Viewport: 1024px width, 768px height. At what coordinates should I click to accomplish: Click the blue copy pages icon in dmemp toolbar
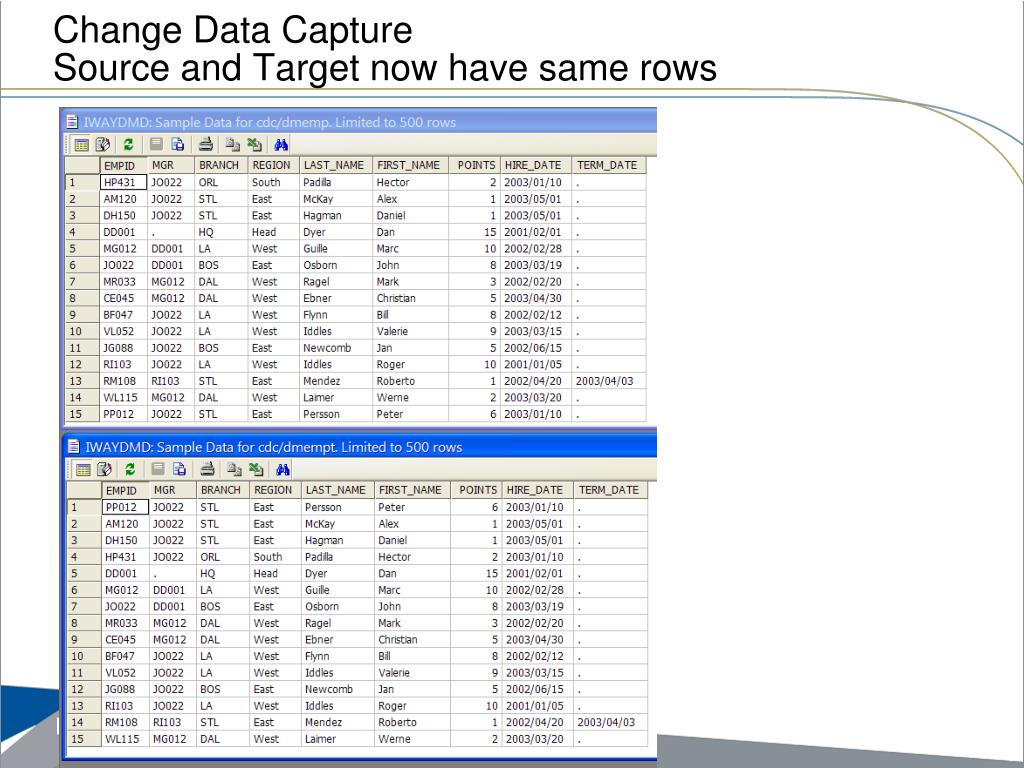178,145
